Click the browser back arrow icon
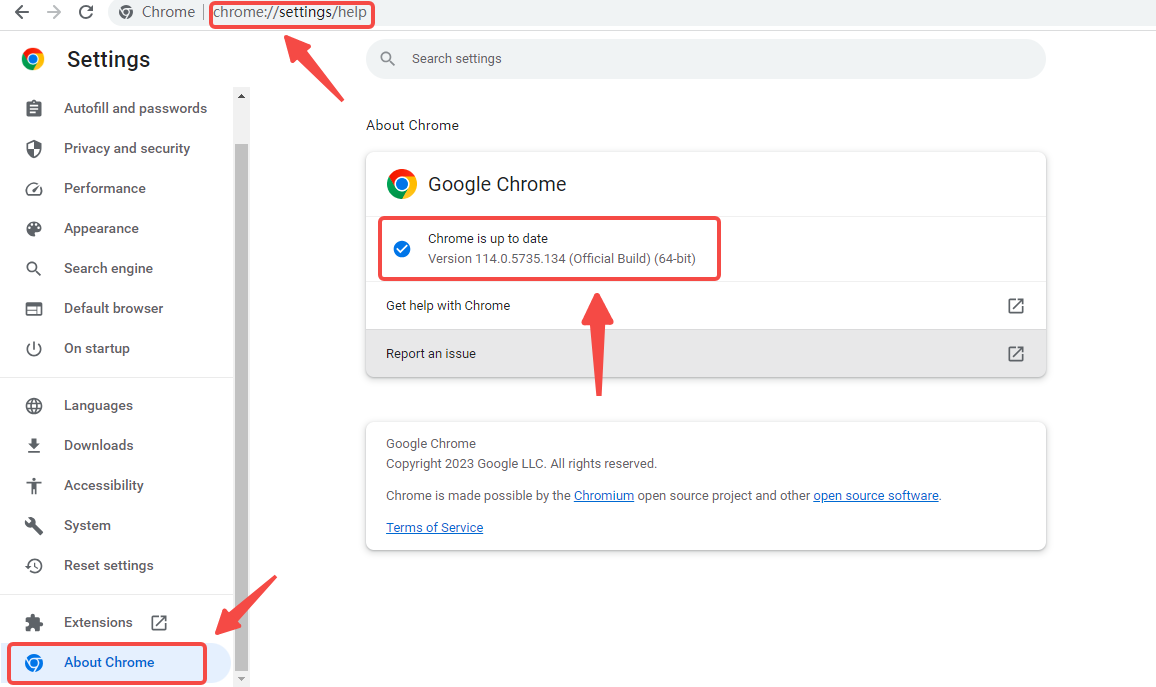Image resolution: width=1156 pixels, height=687 pixels. pos(21,12)
